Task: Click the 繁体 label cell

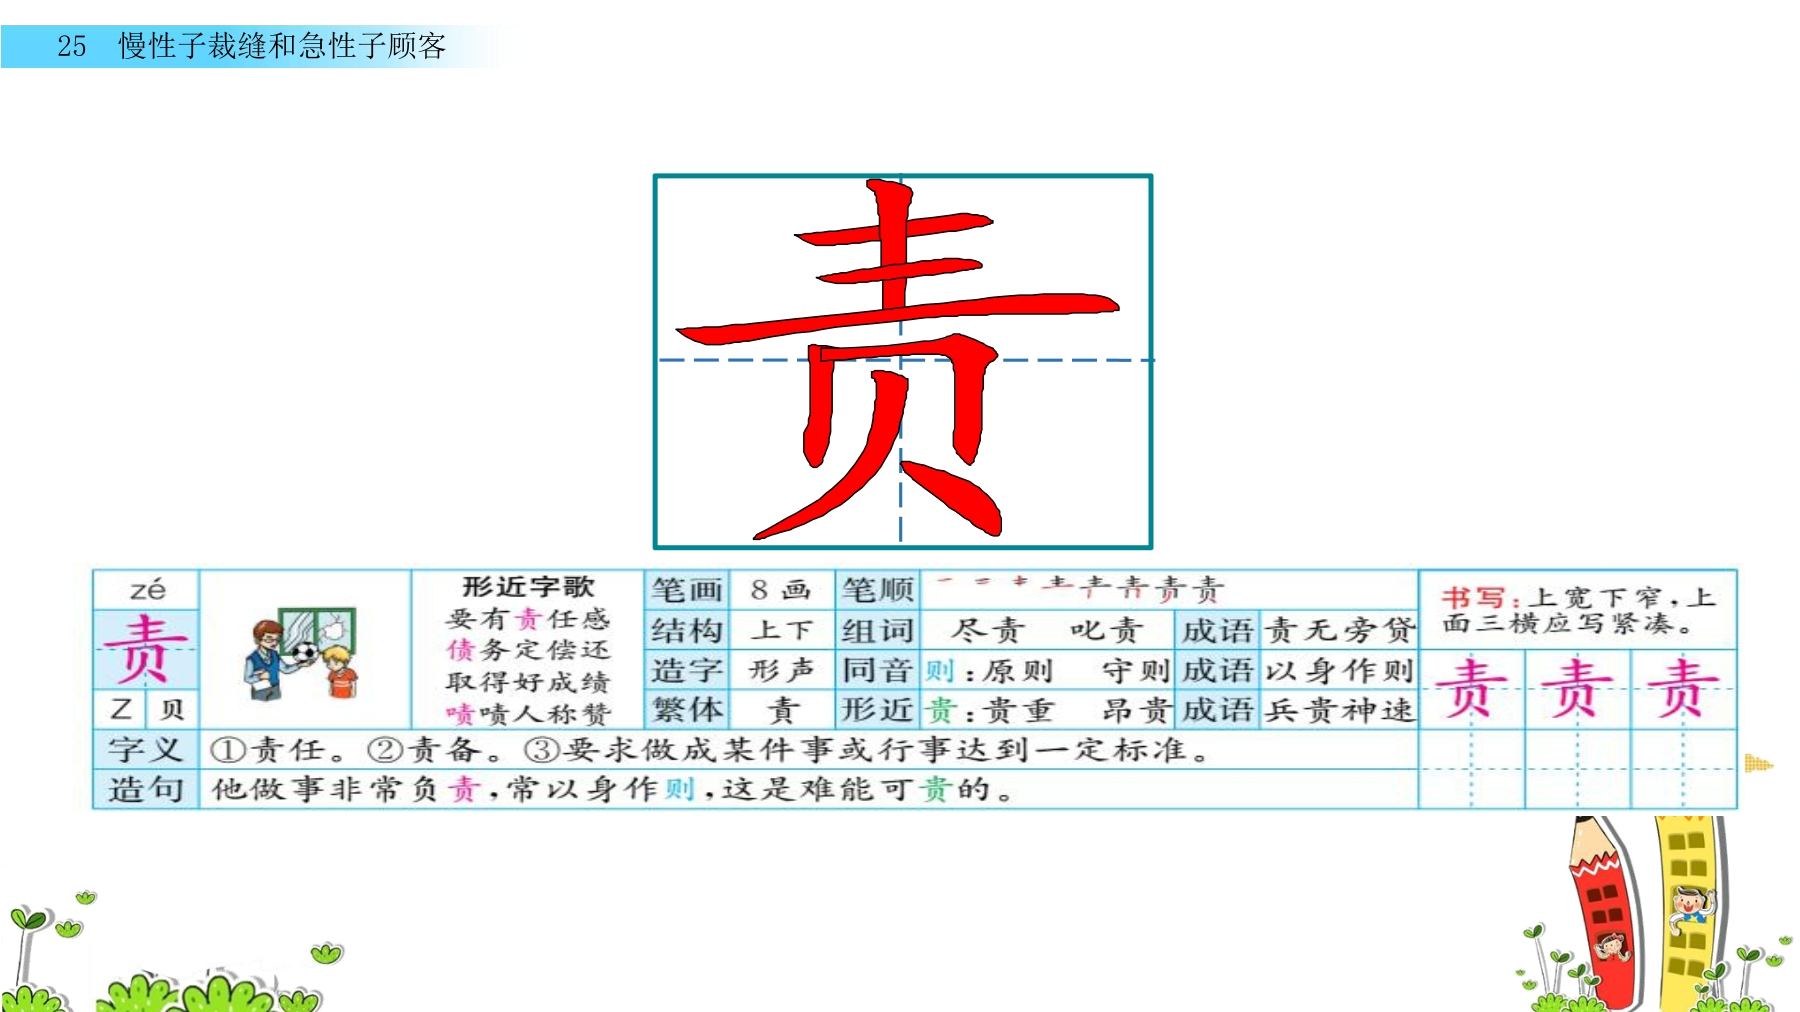Action: [686, 710]
